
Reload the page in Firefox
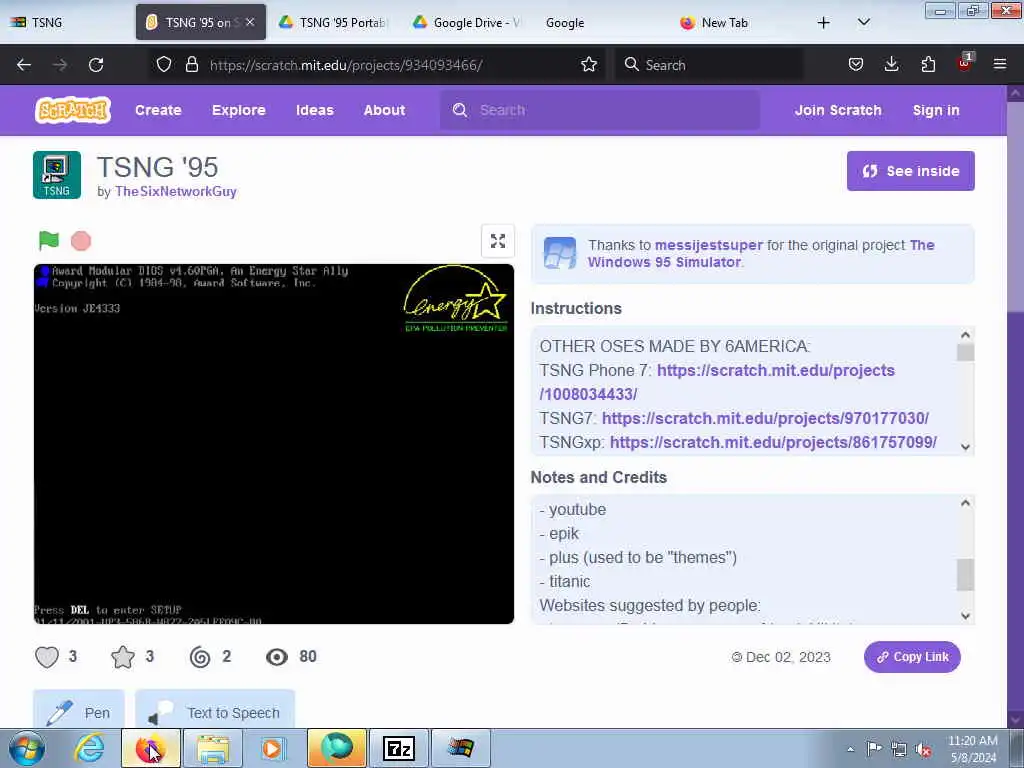point(96,65)
